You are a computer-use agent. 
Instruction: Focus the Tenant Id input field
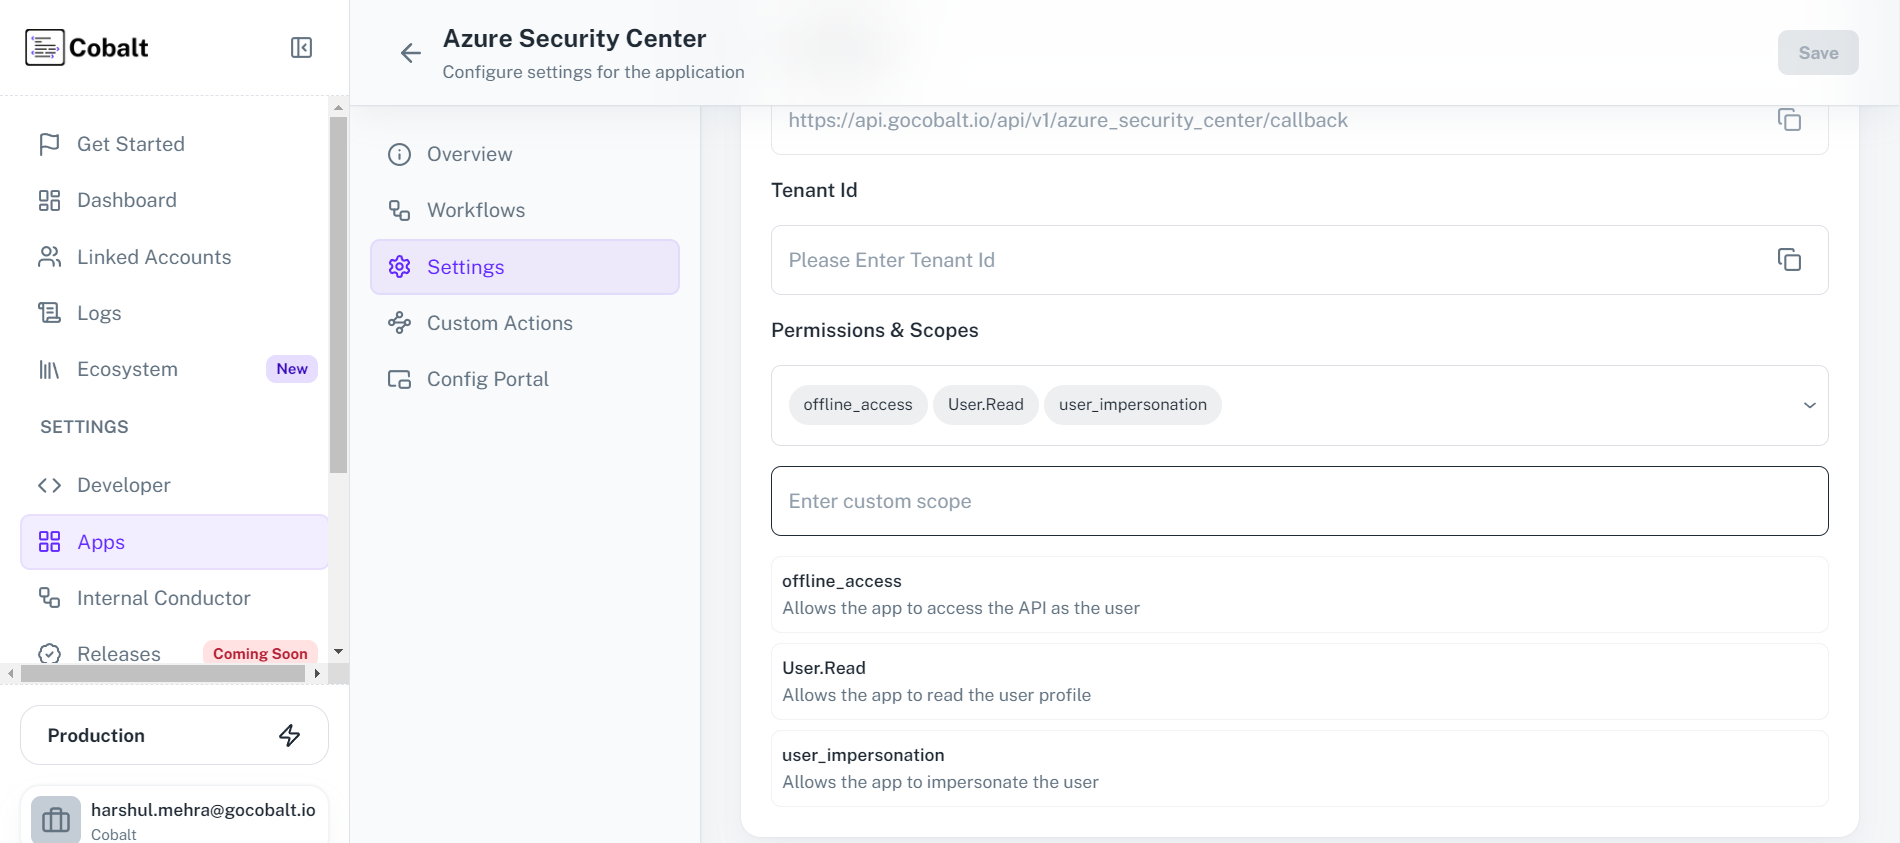(x=1300, y=260)
